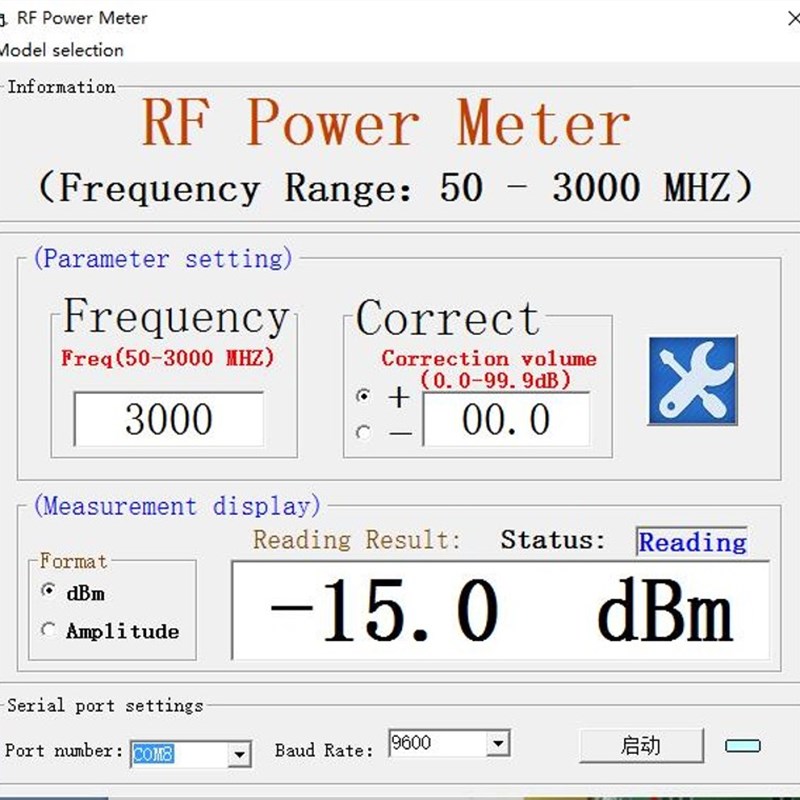Click the Information section header
Screen dimensions: 800x800
click(x=62, y=87)
